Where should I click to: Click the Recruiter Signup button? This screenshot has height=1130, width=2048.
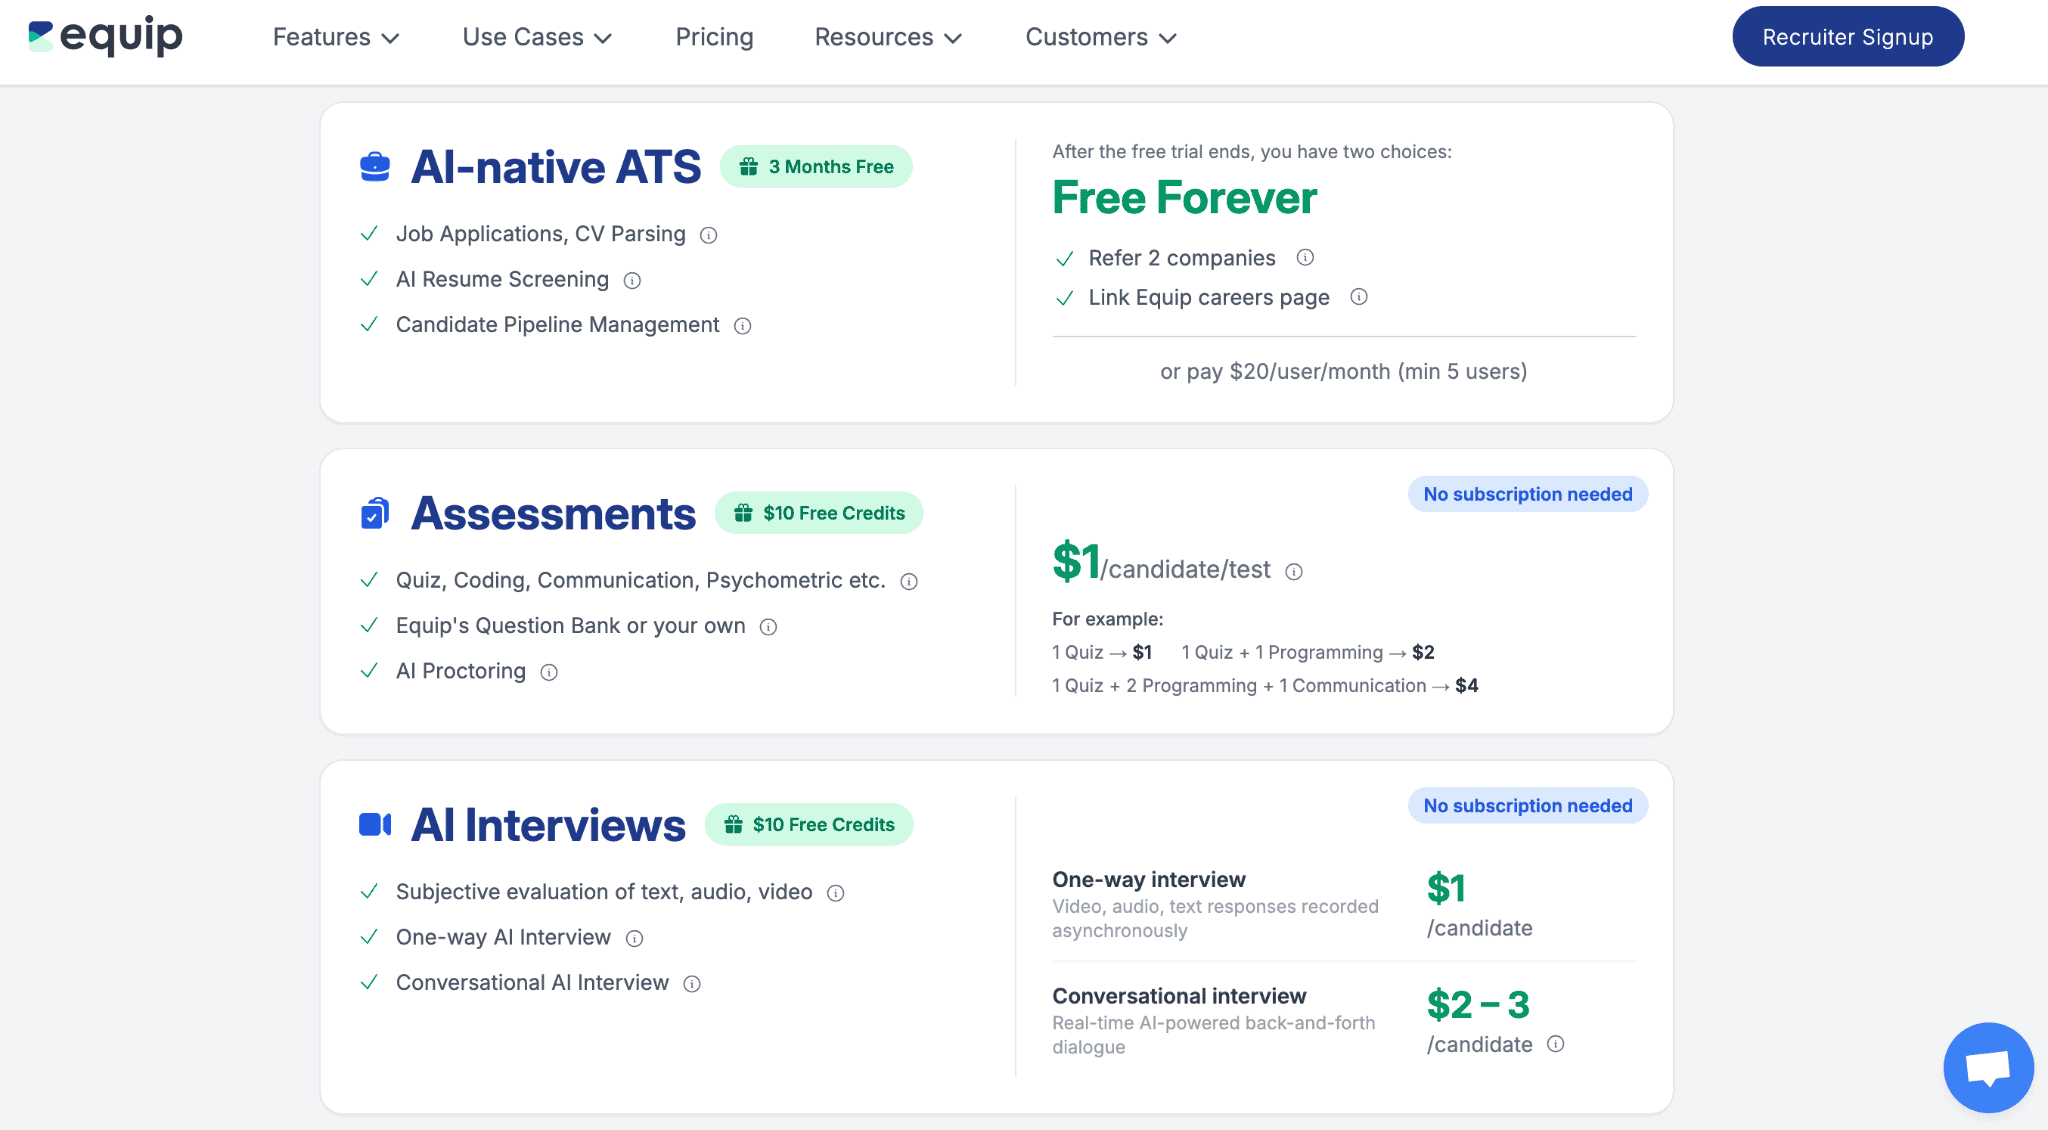pyautogui.click(x=1847, y=37)
